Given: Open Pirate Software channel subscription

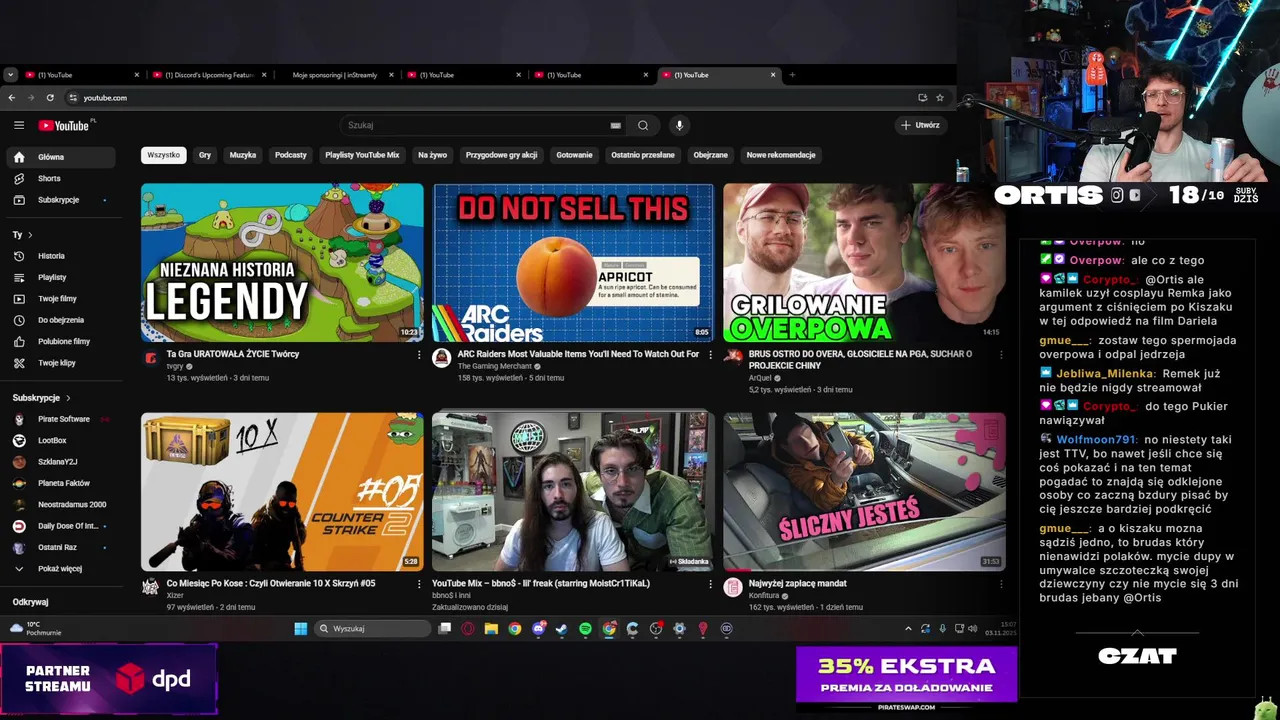Looking at the screenshot, I should [x=62, y=419].
